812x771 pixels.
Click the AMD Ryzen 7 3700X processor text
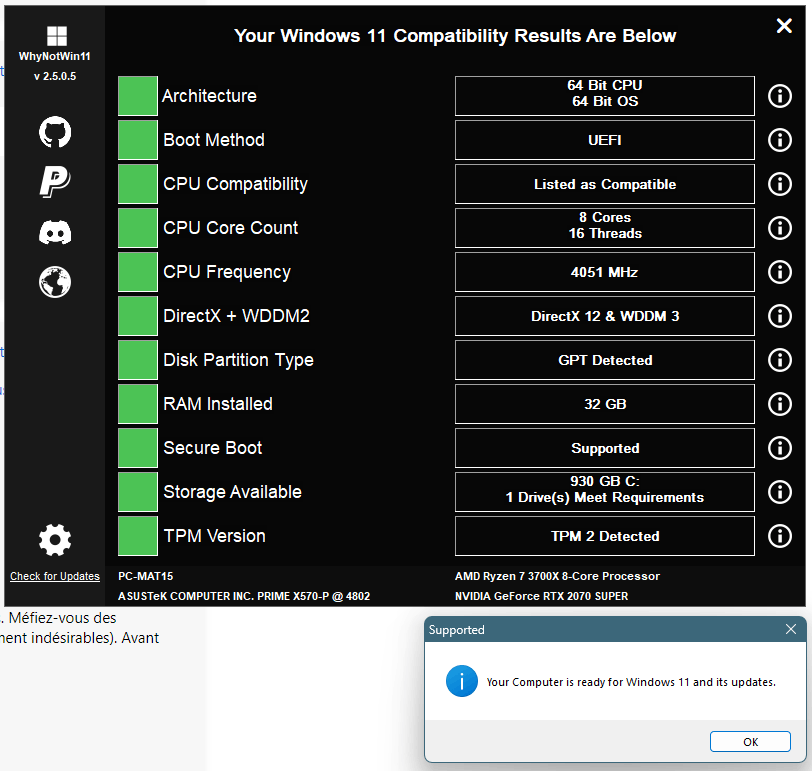click(557, 576)
